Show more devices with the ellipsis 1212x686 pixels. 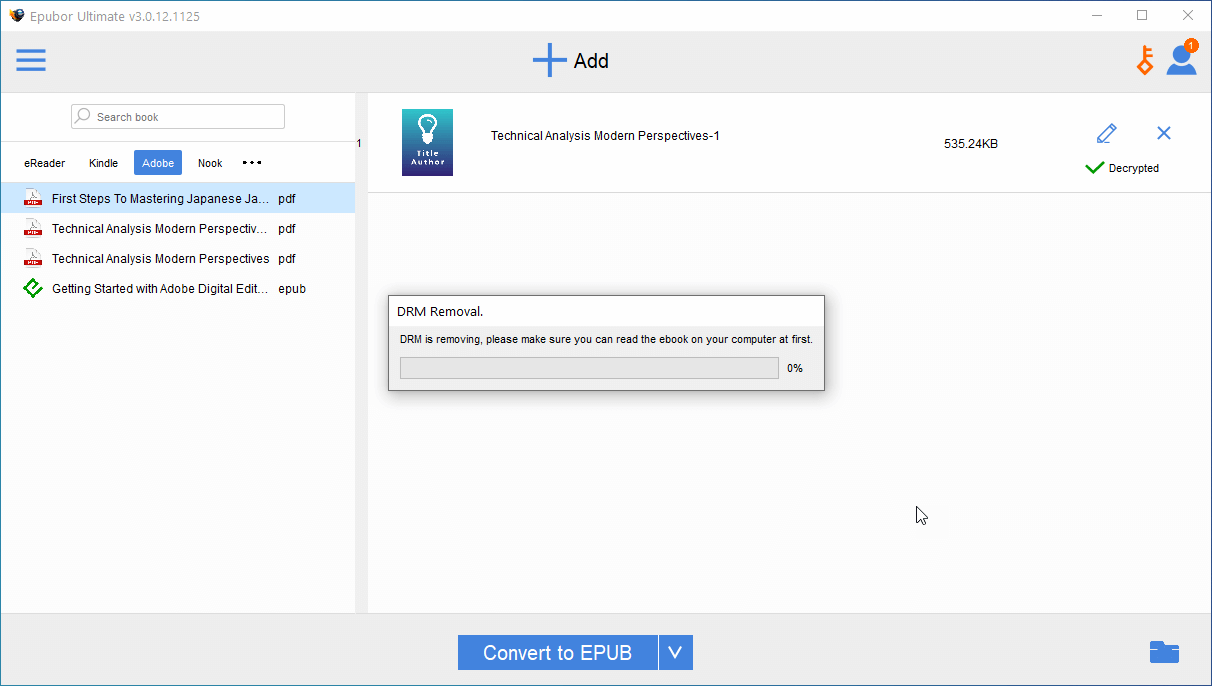pos(252,162)
